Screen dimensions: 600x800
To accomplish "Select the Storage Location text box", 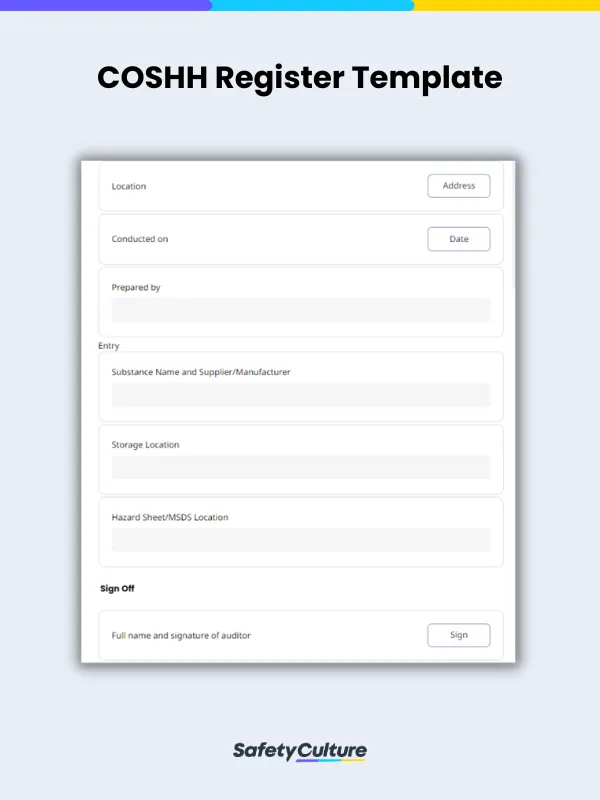I will pos(301,467).
